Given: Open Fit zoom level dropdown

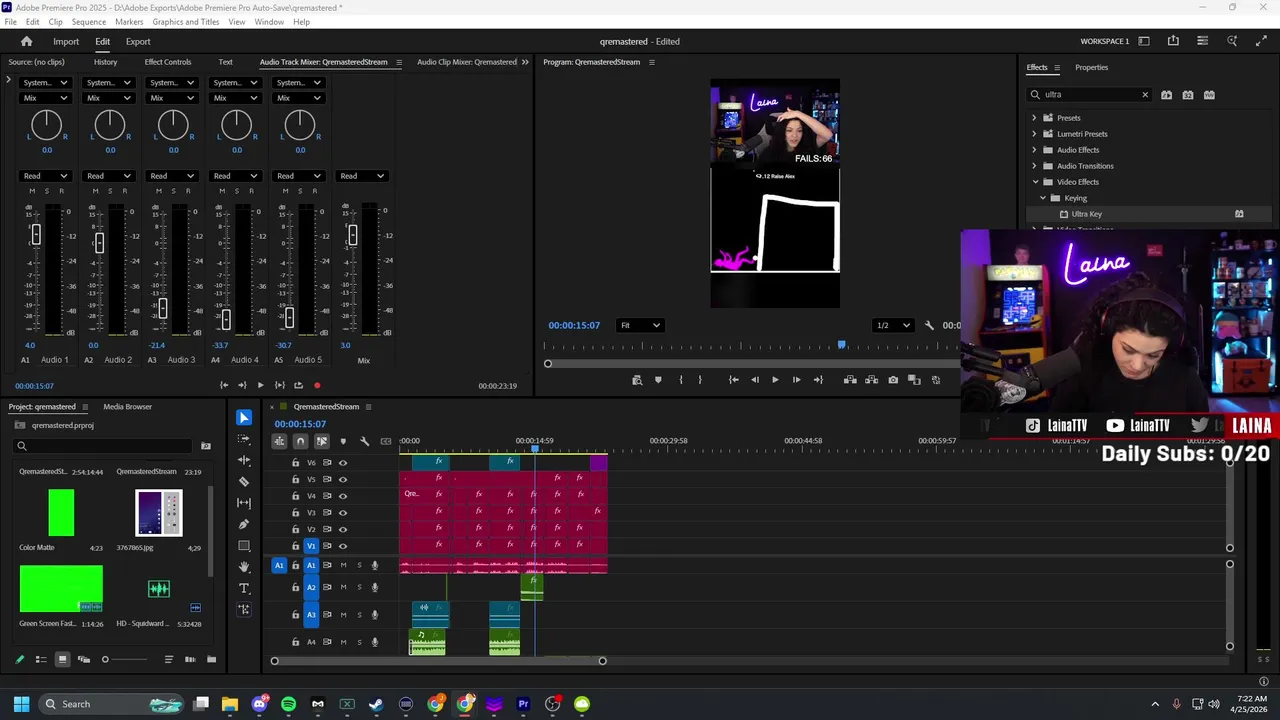Looking at the screenshot, I should click(640, 325).
